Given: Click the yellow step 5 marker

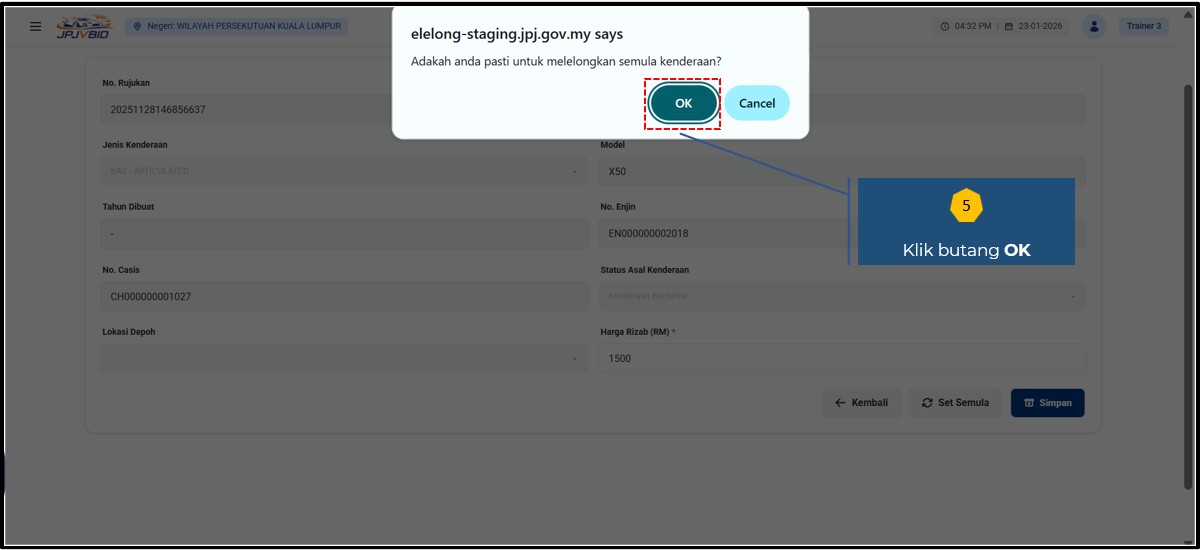Looking at the screenshot, I should tap(966, 205).
